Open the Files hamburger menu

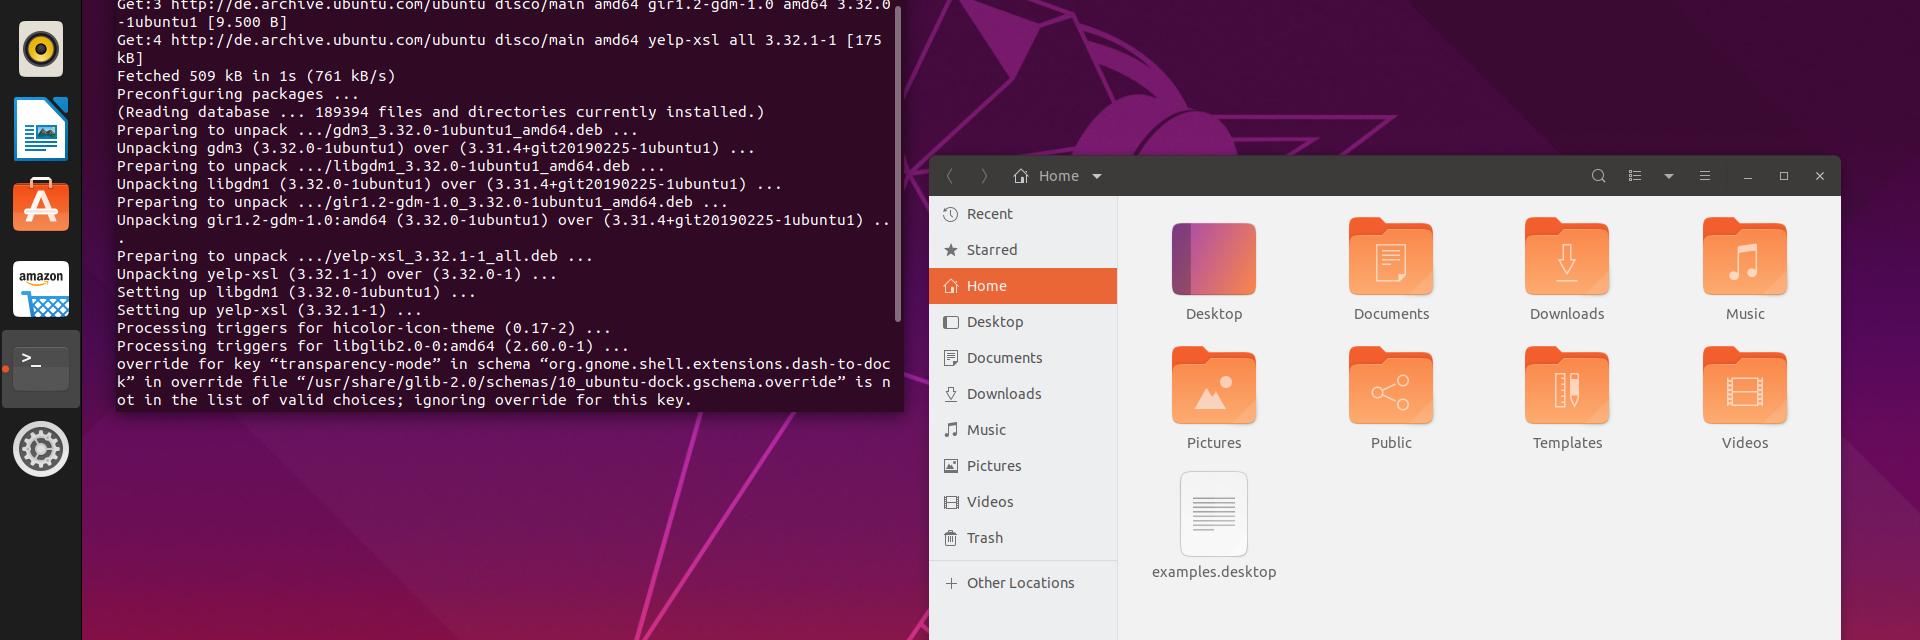click(x=1705, y=176)
